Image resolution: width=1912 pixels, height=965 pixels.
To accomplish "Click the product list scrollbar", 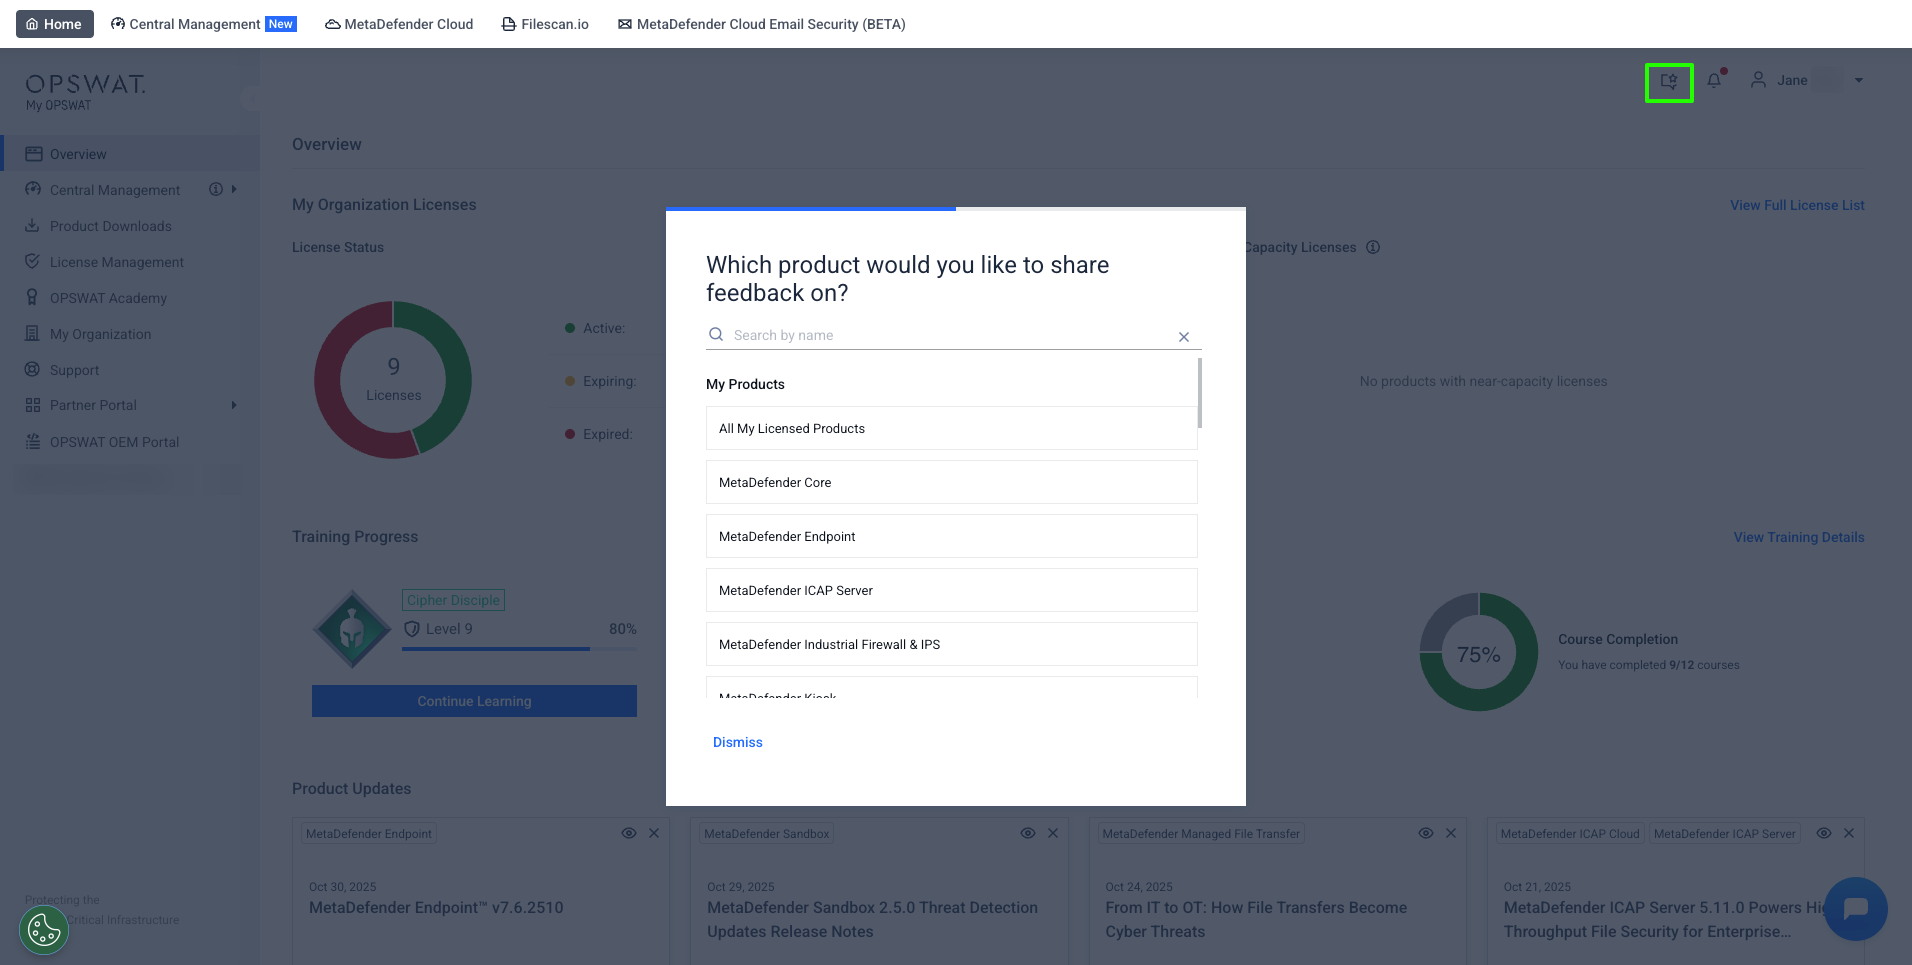I will (x=1199, y=393).
